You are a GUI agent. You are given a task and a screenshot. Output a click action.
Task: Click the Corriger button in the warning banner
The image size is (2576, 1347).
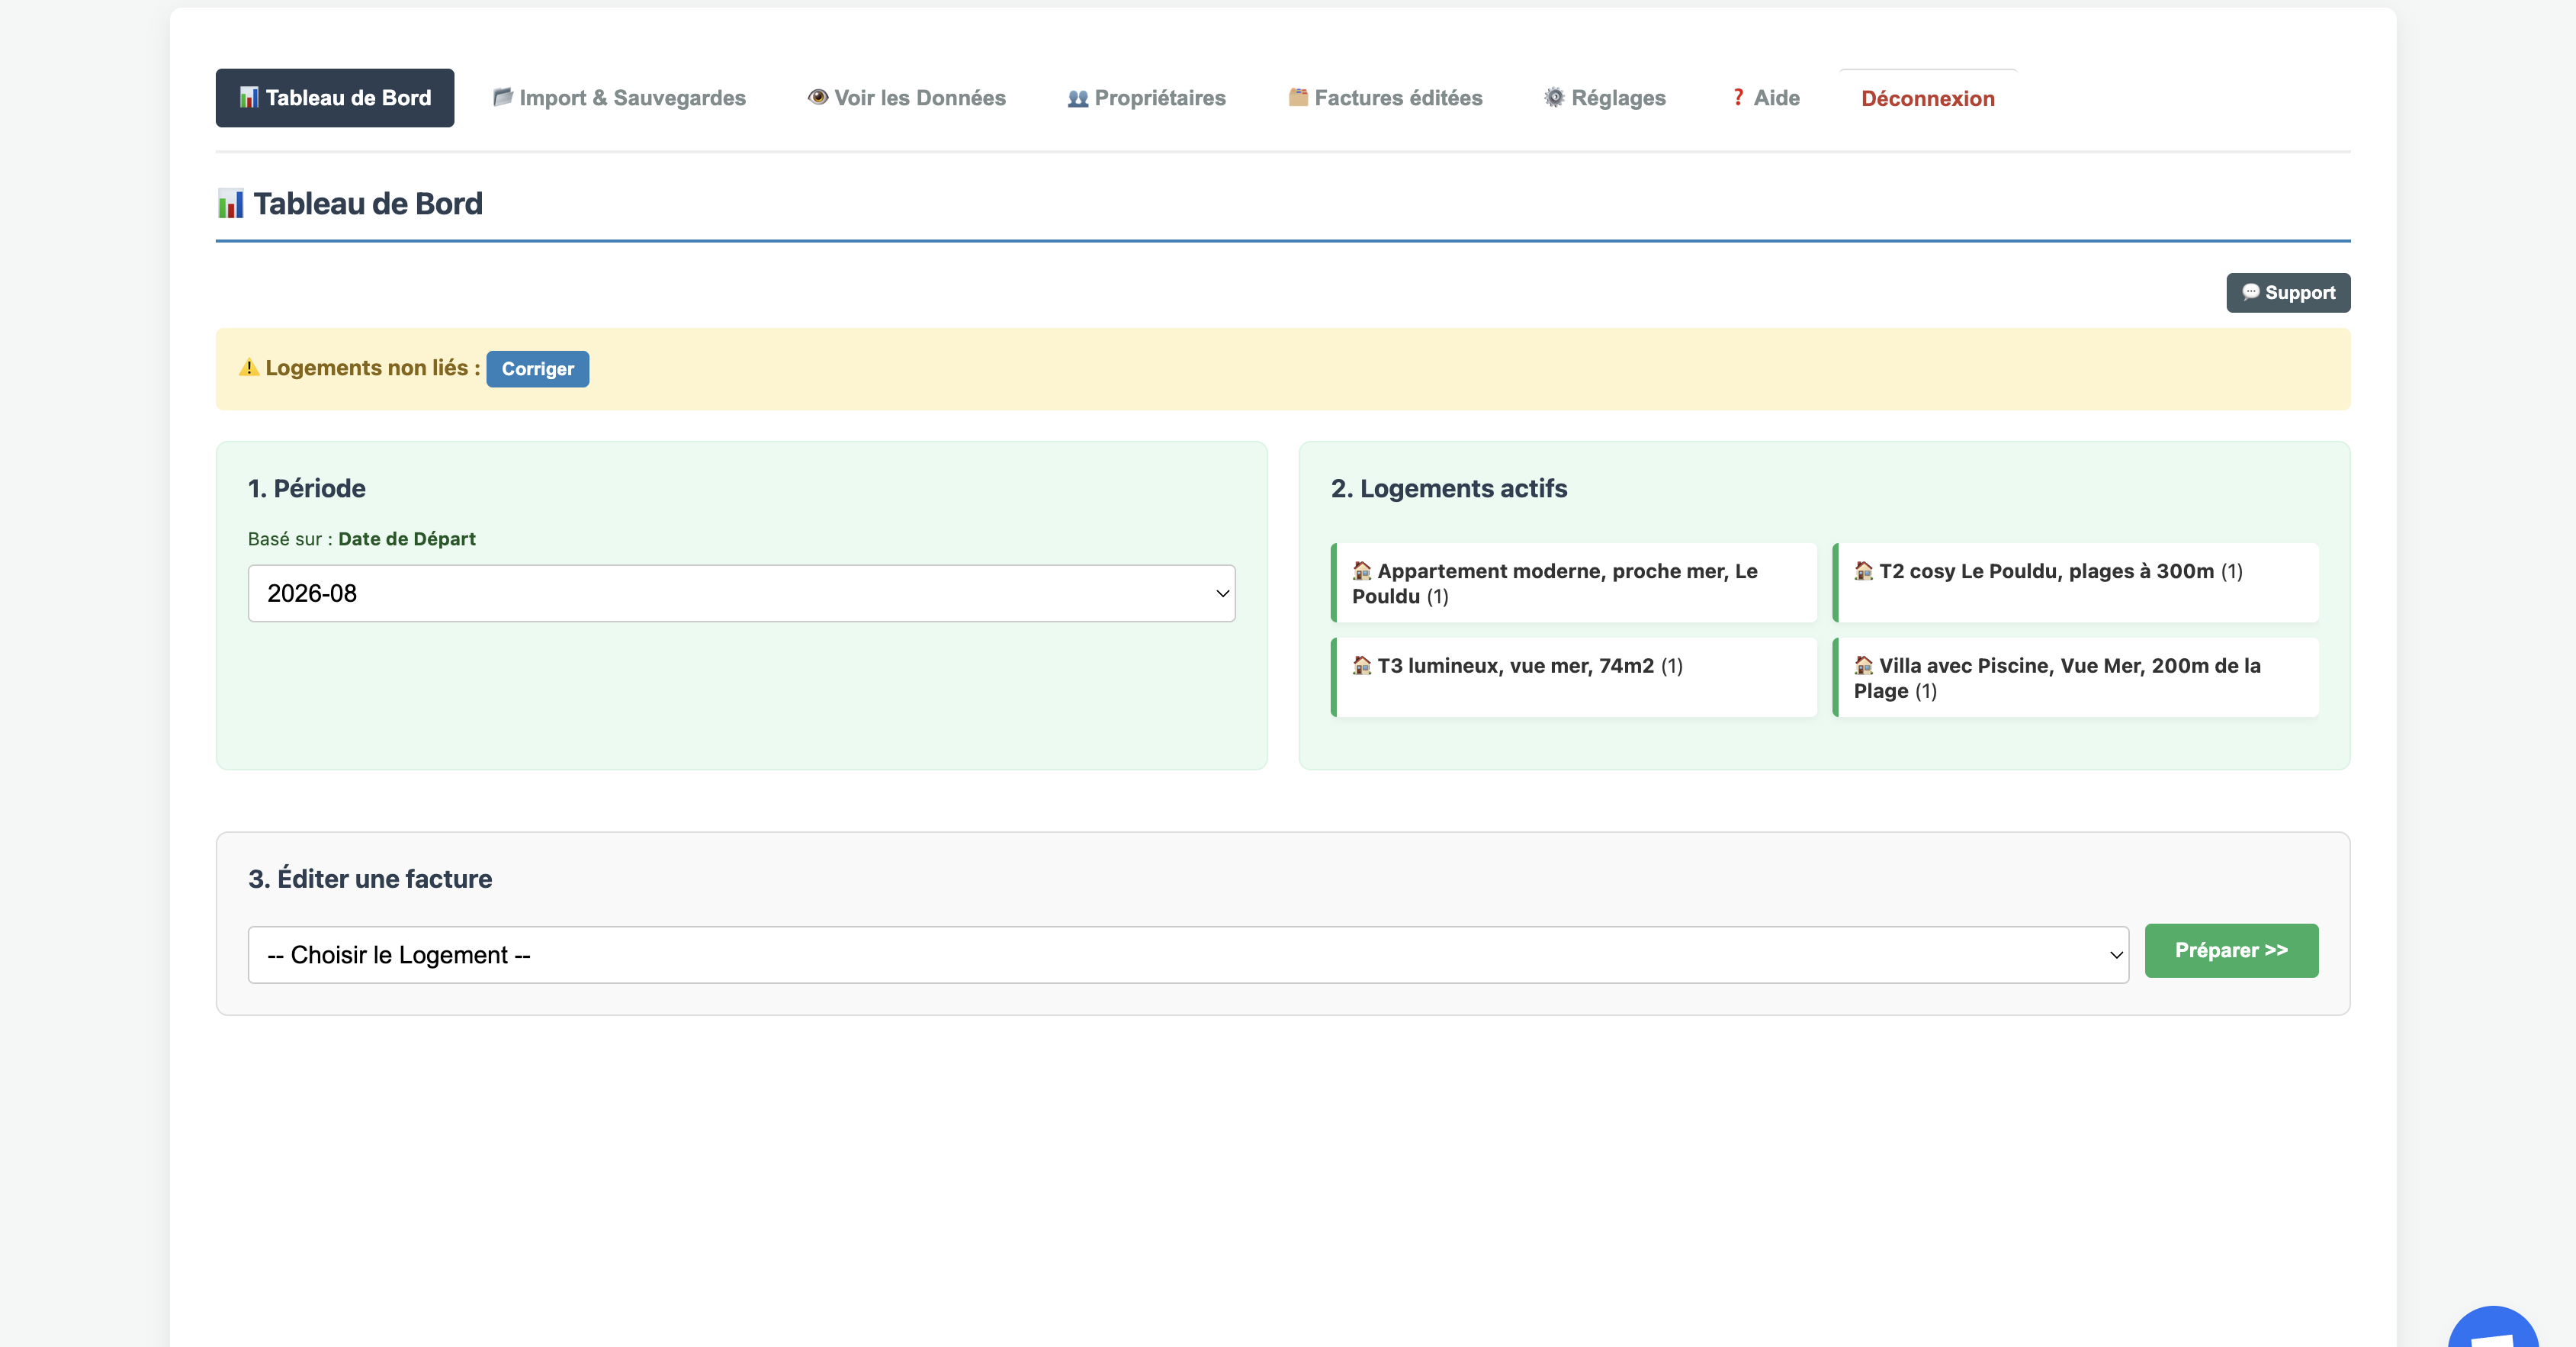point(537,368)
